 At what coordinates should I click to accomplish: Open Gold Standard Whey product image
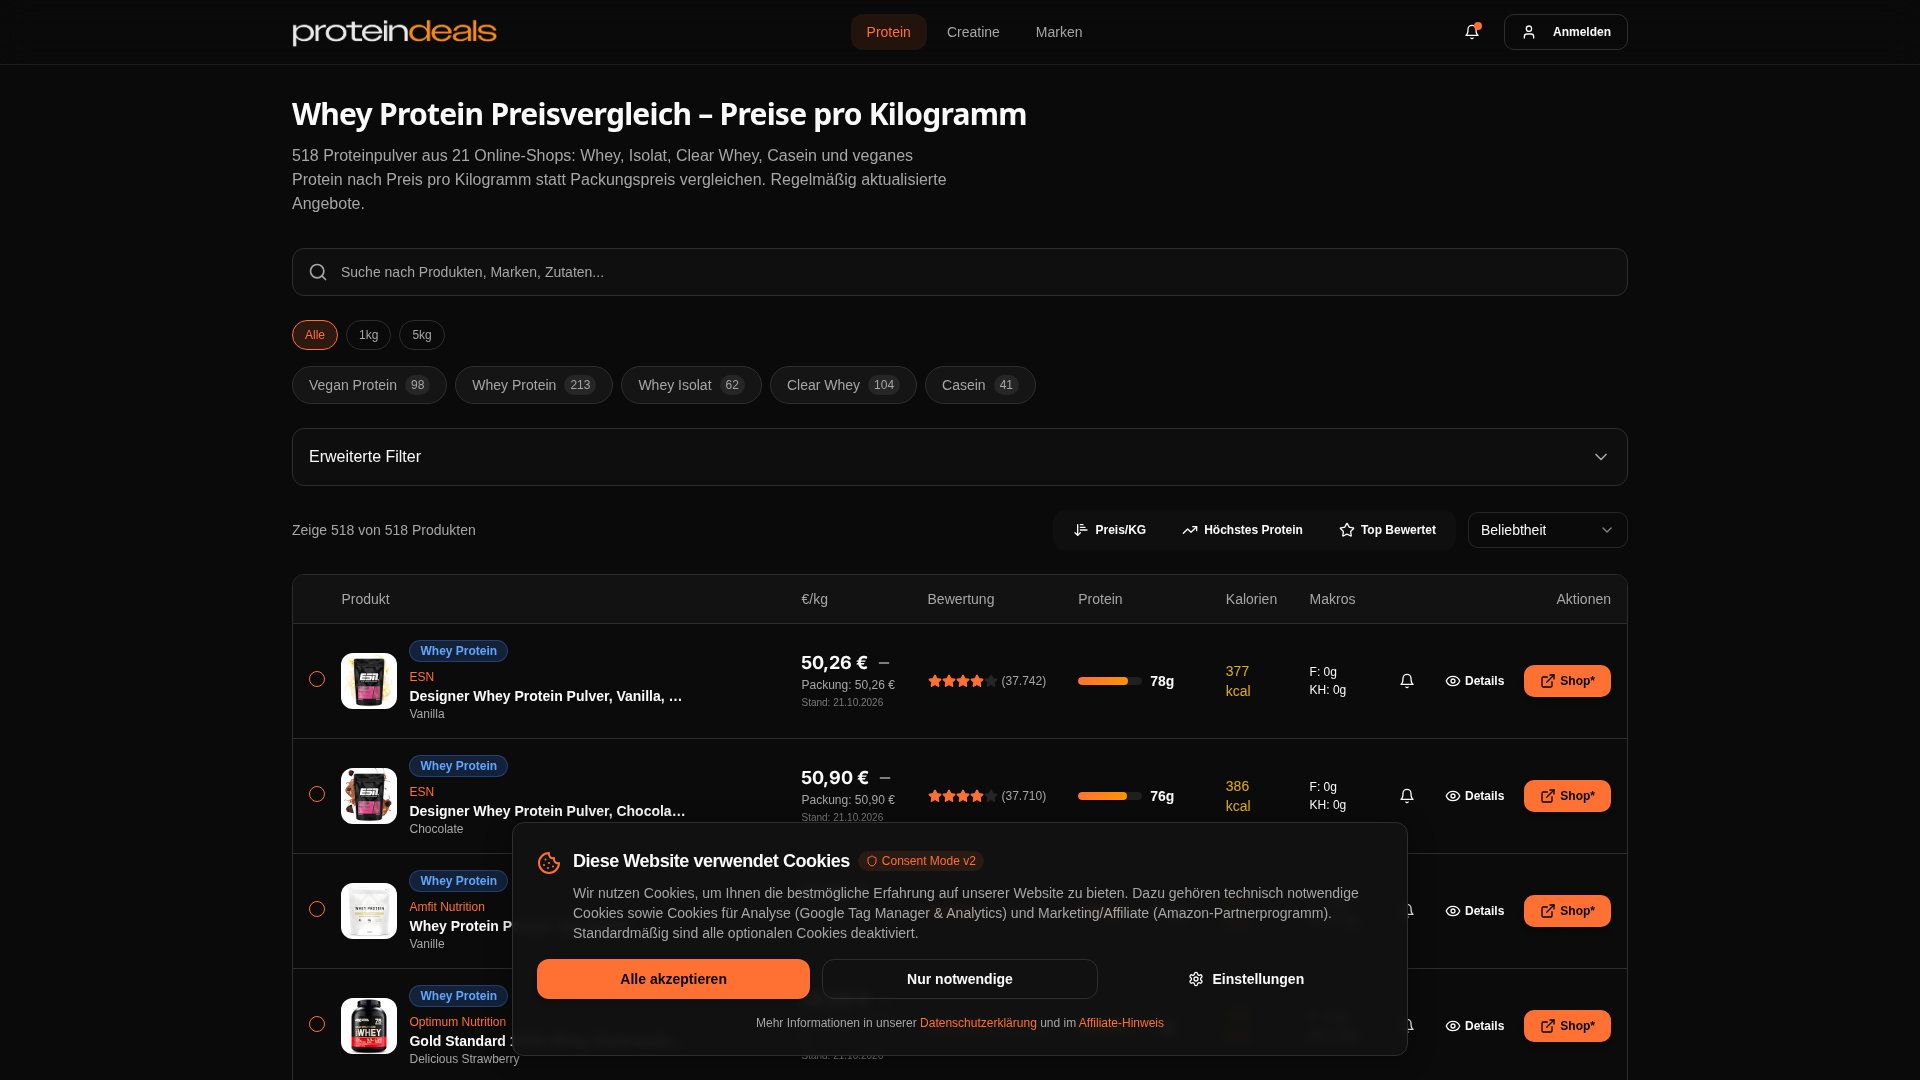(369, 1026)
